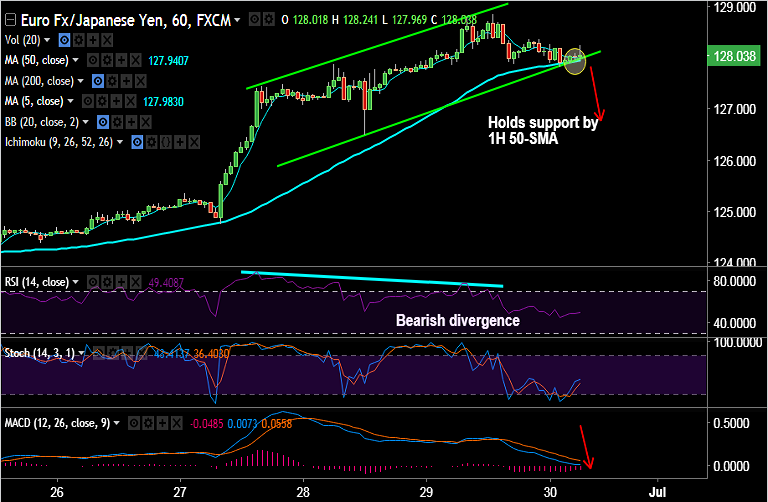Remove Vol (20) indicator with X icon
This screenshot has height=502, width=768.
coord(107,40)
